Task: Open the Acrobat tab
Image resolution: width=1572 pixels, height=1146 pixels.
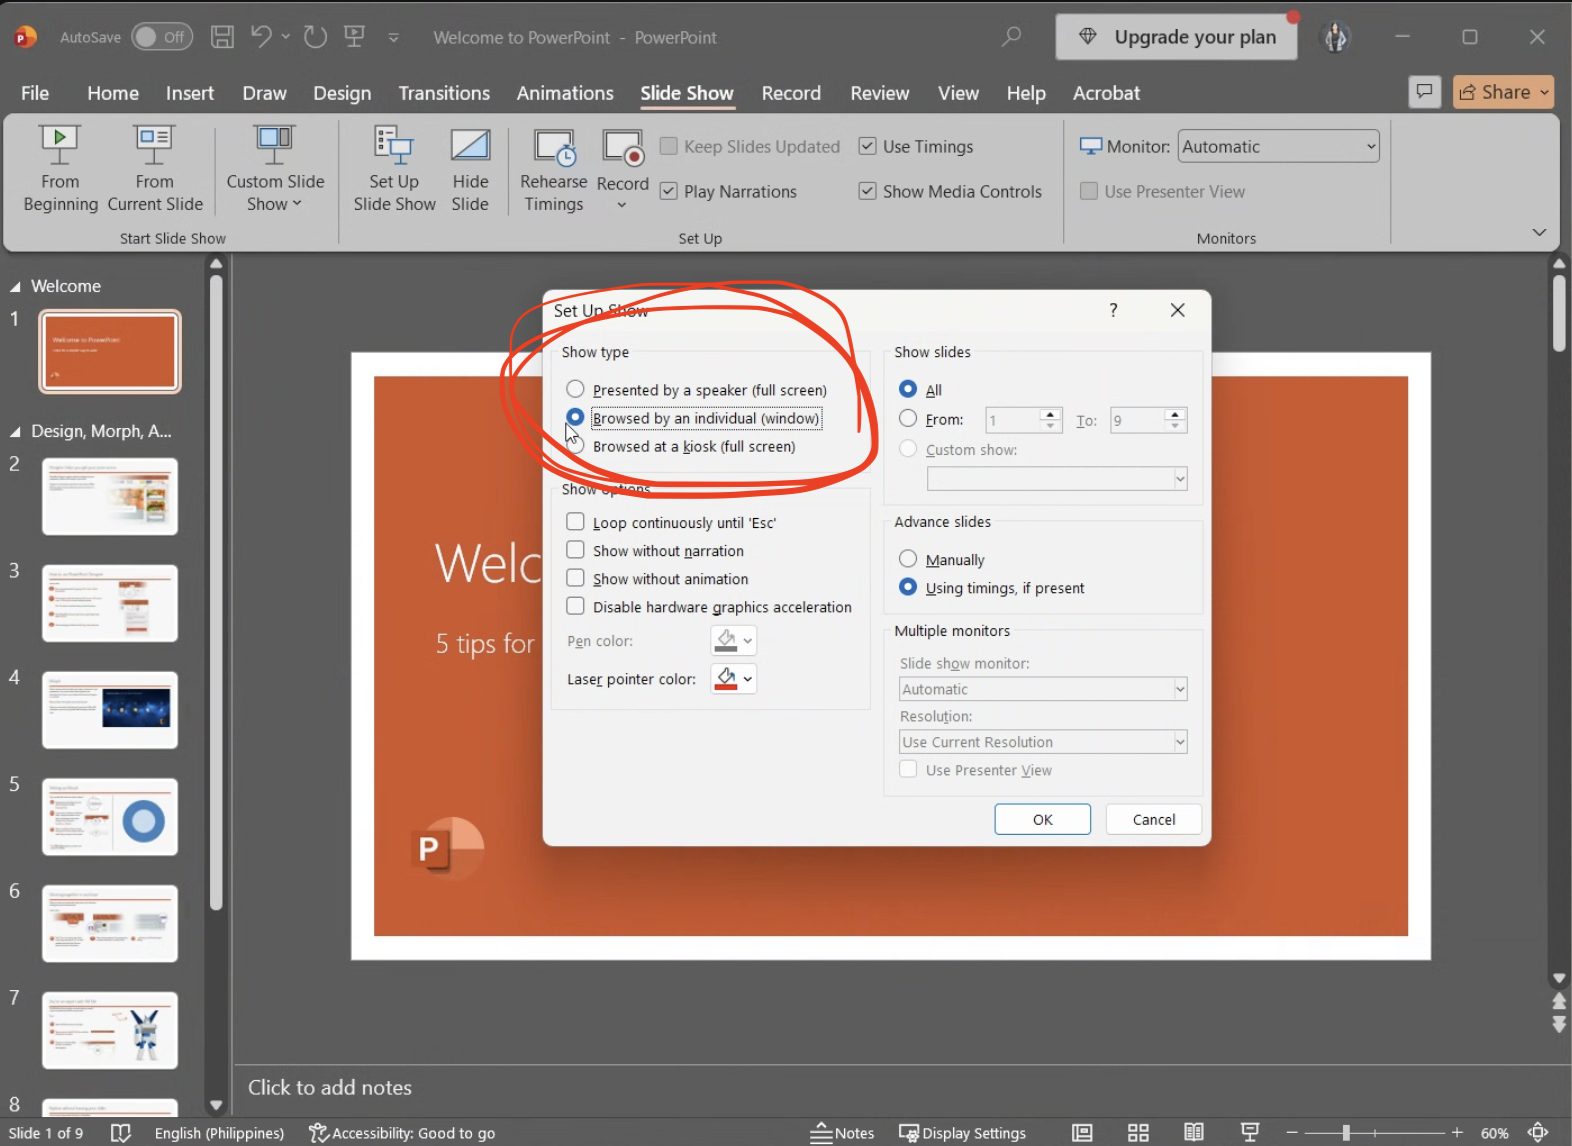Action: pyautogui.click(x=1106, y=93)
